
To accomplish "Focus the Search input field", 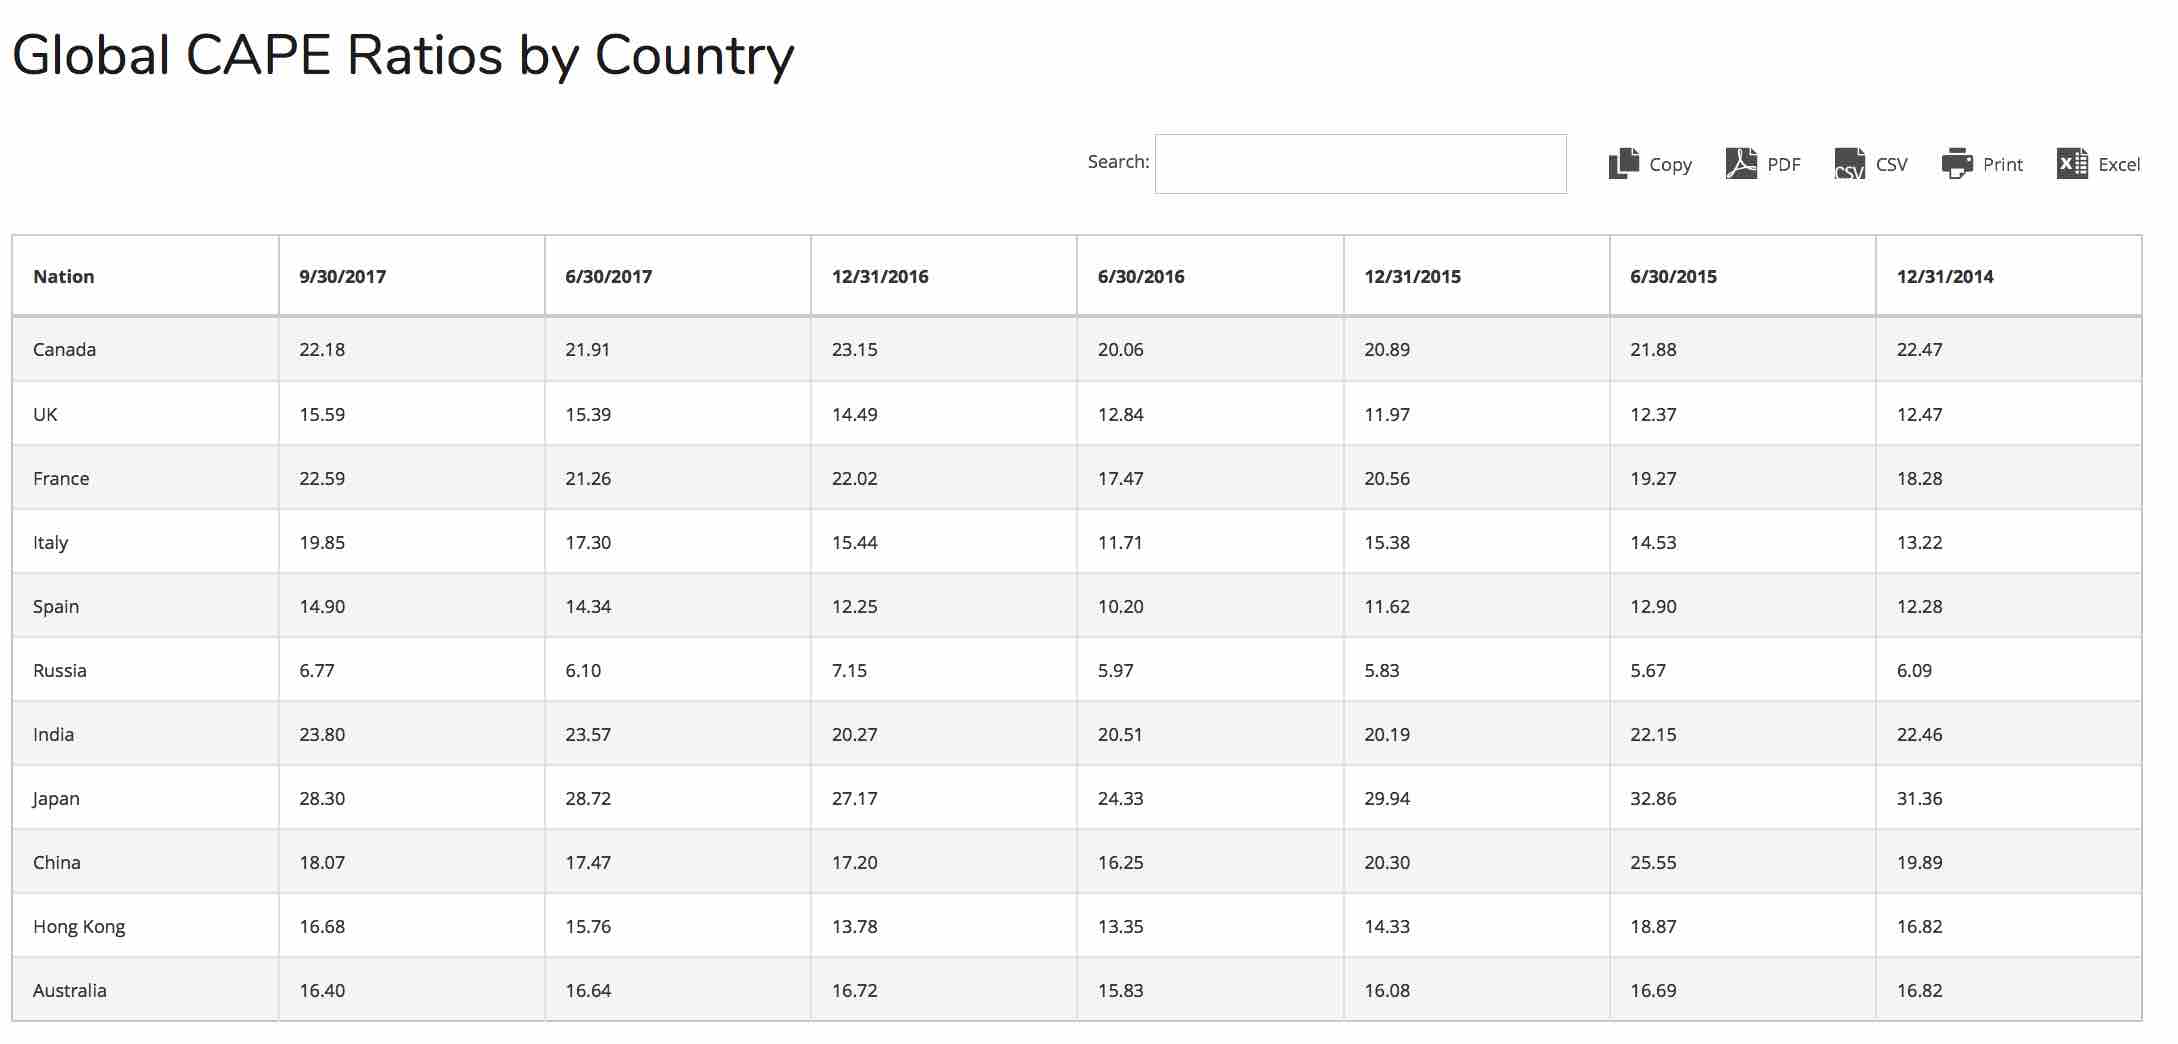I will pos(1360,164).
